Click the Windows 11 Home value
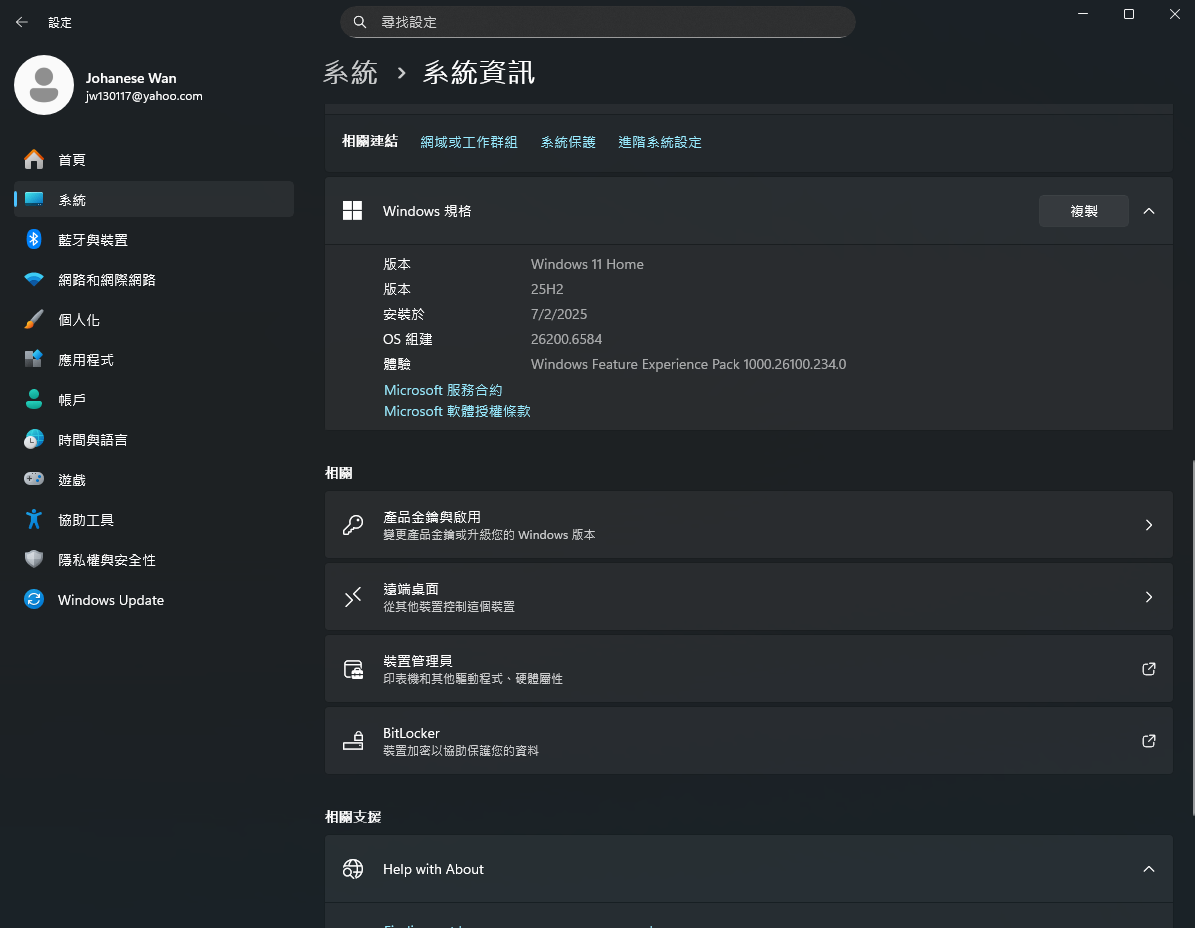 [587, 264]
